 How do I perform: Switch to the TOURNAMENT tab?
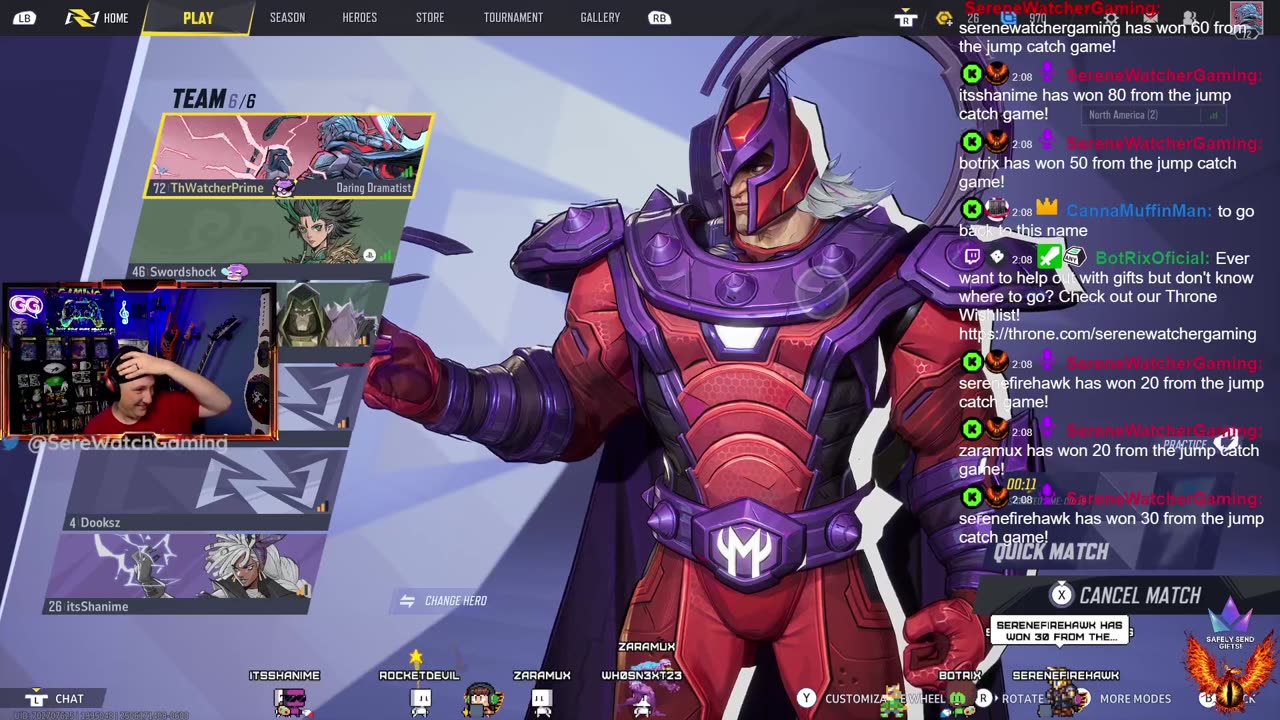[x=513, y=18]
